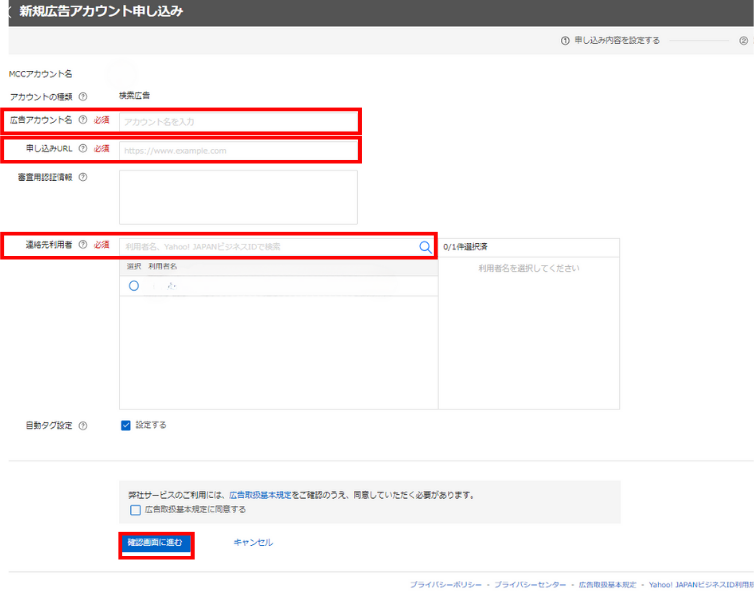The image size is (754, 596).
Task: Click the 申し込みURL input field
Action: [x=238, y=150]
